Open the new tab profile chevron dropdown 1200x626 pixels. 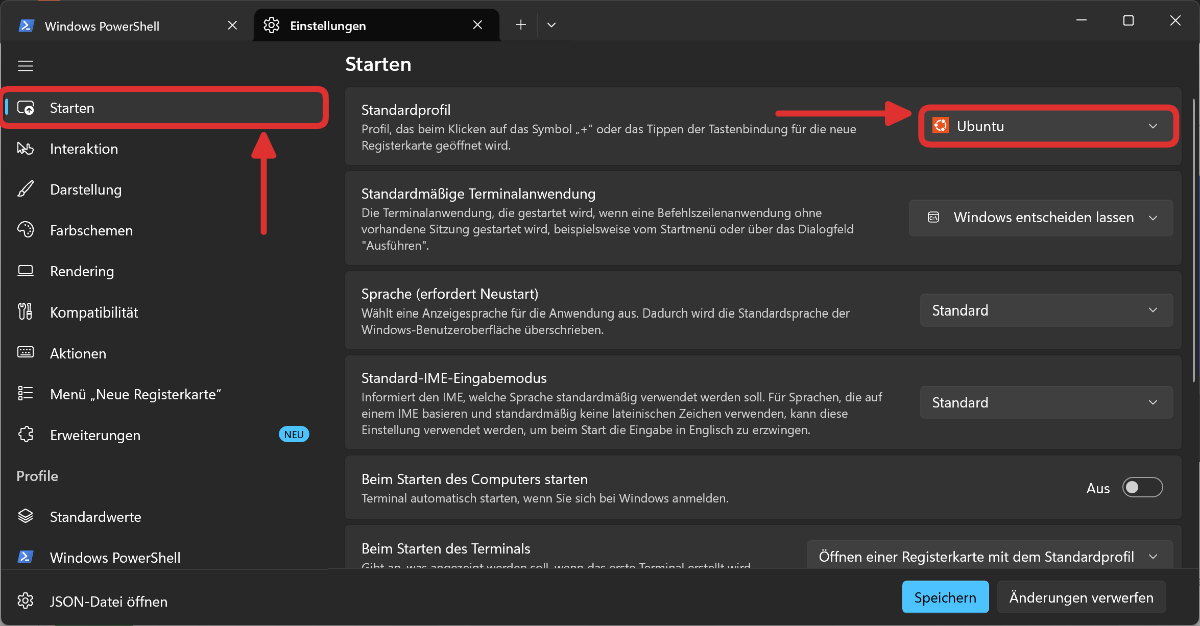(551, 25)
